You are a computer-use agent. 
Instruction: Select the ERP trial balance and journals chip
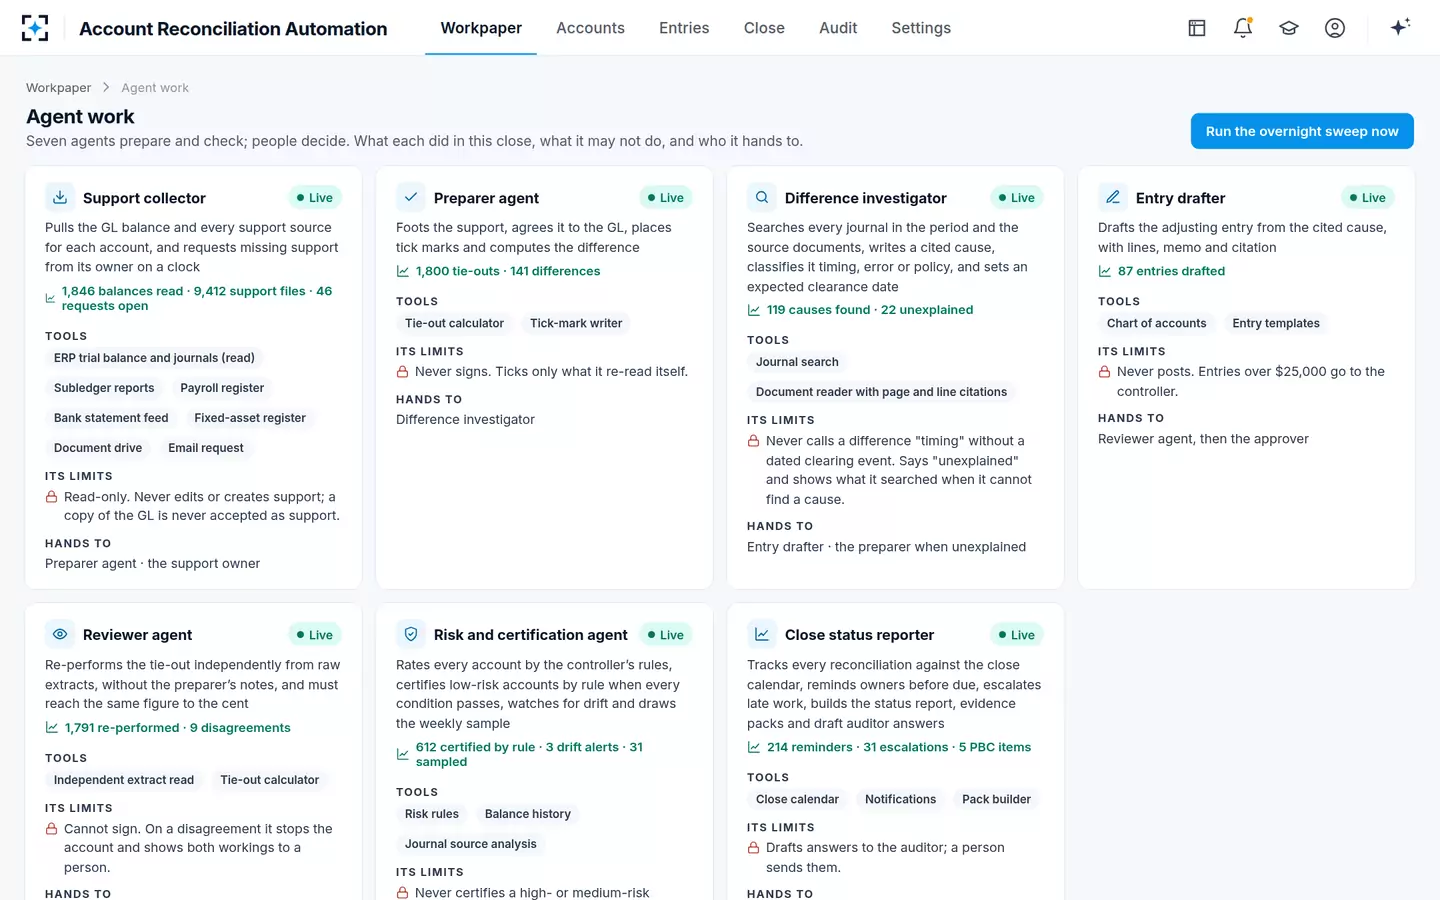pos(154,358)
